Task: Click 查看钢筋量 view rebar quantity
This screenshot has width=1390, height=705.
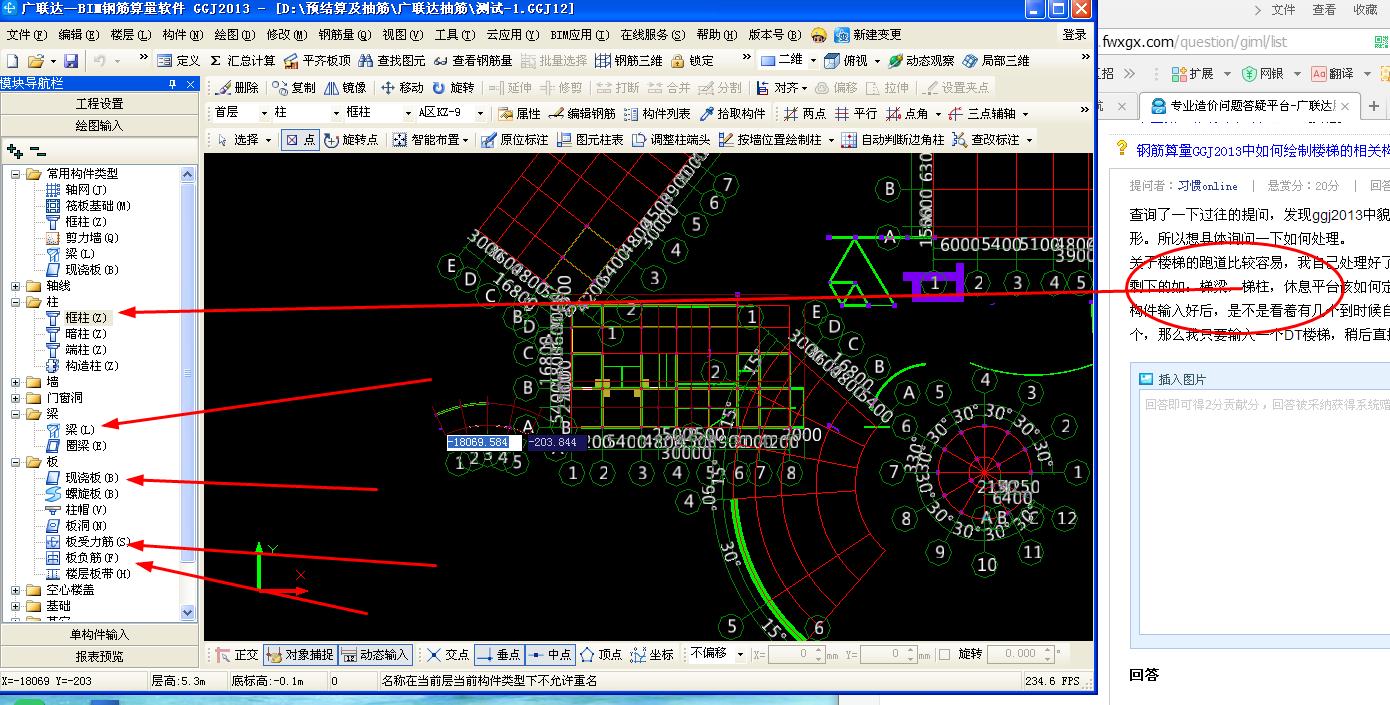Action: (x=473, y=61)
